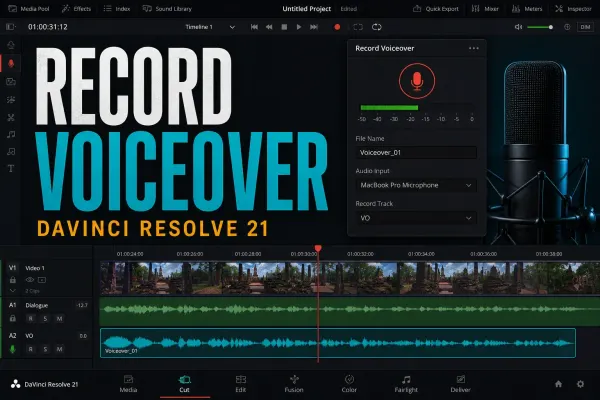This screenshot has height=400, width=600.
Task: Open the music note sidebar icon
Action: [11, 134]
